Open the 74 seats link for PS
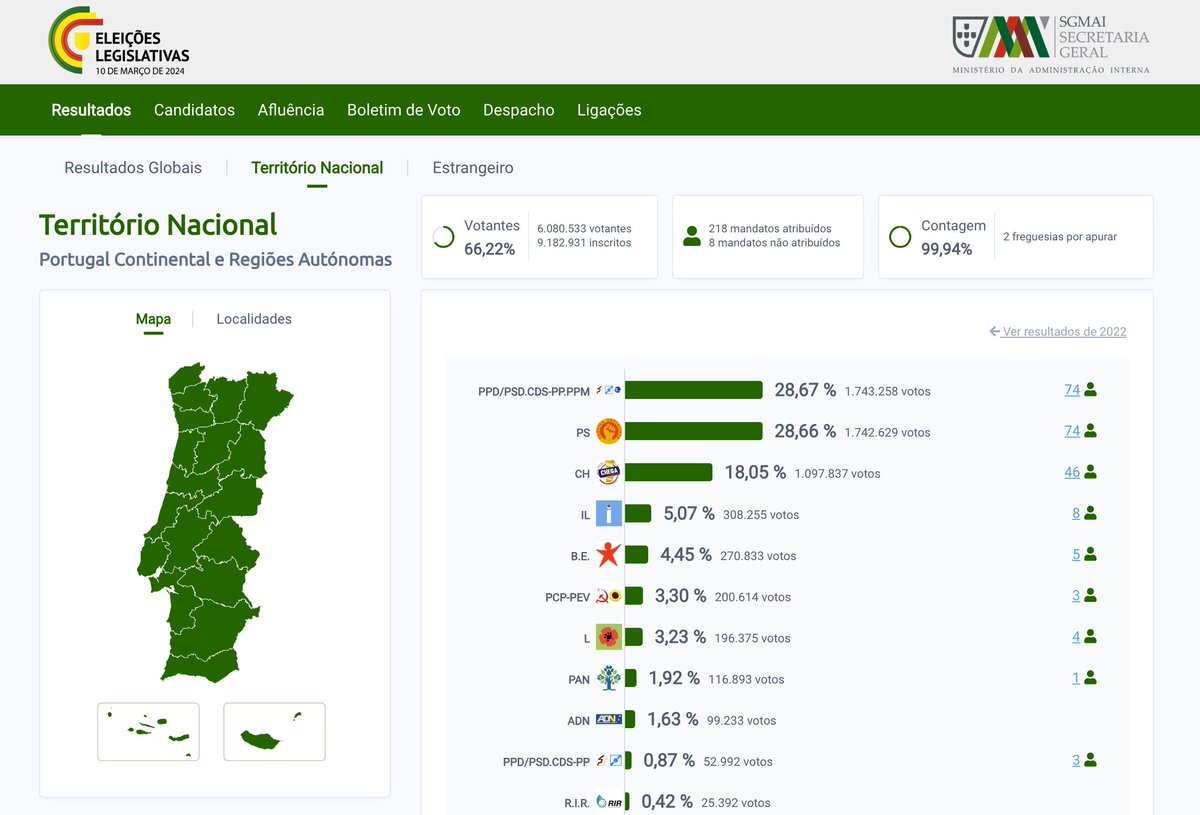Screen dimensions: 1200x815 click(x=1072, y=431)
